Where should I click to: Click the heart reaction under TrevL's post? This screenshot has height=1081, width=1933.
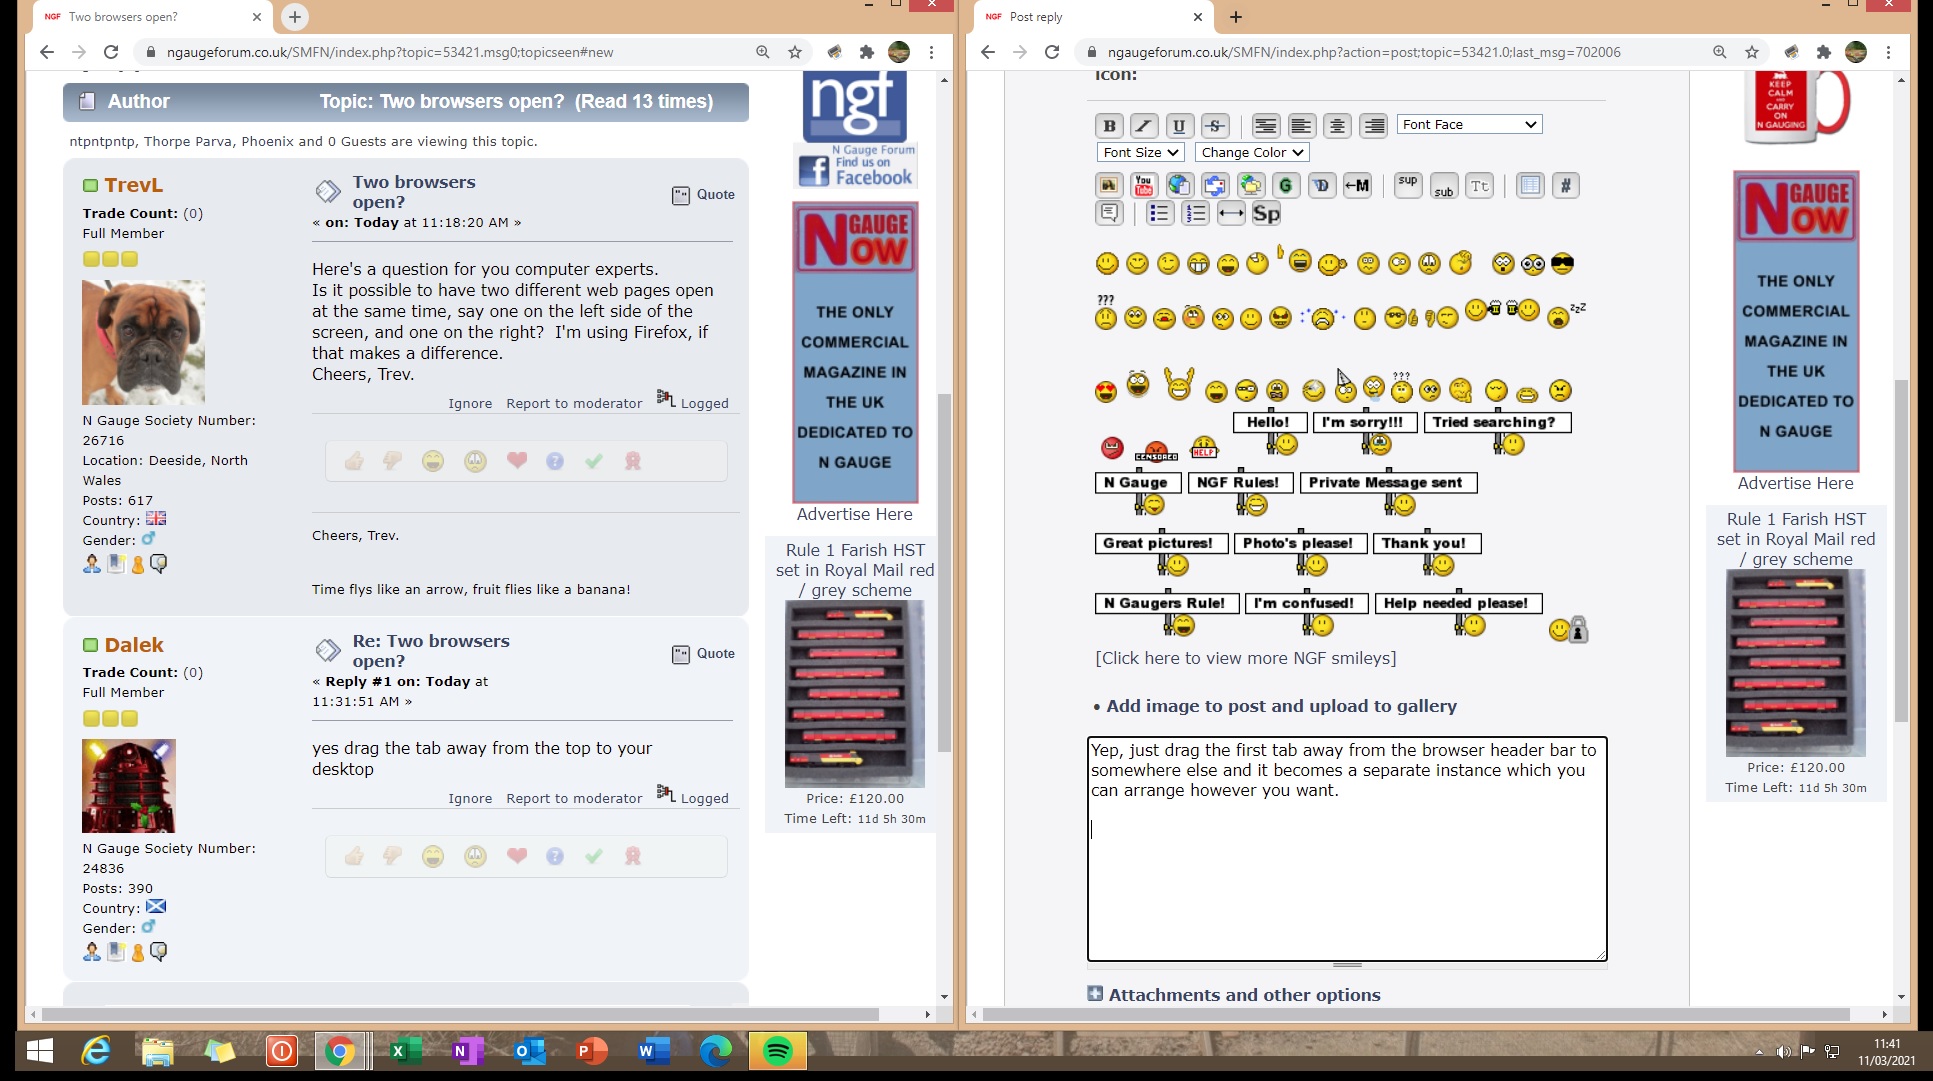pos(516,461)
